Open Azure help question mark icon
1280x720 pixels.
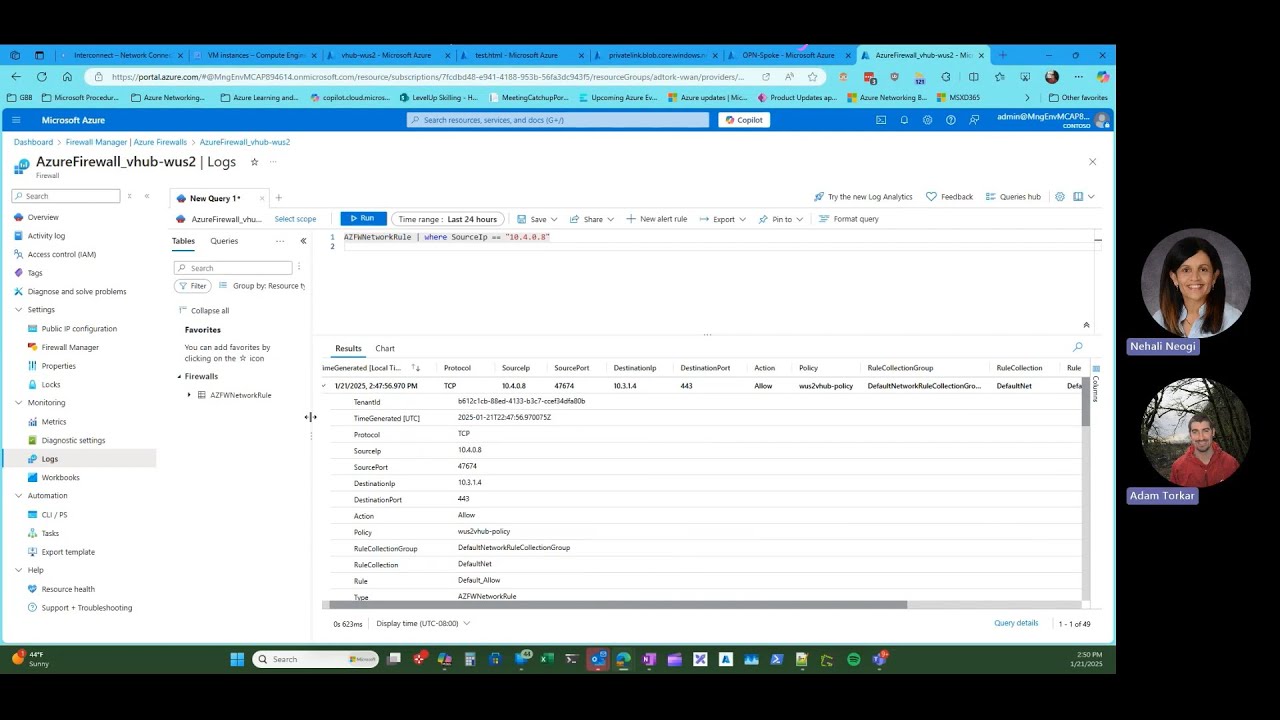pos(950,120)
